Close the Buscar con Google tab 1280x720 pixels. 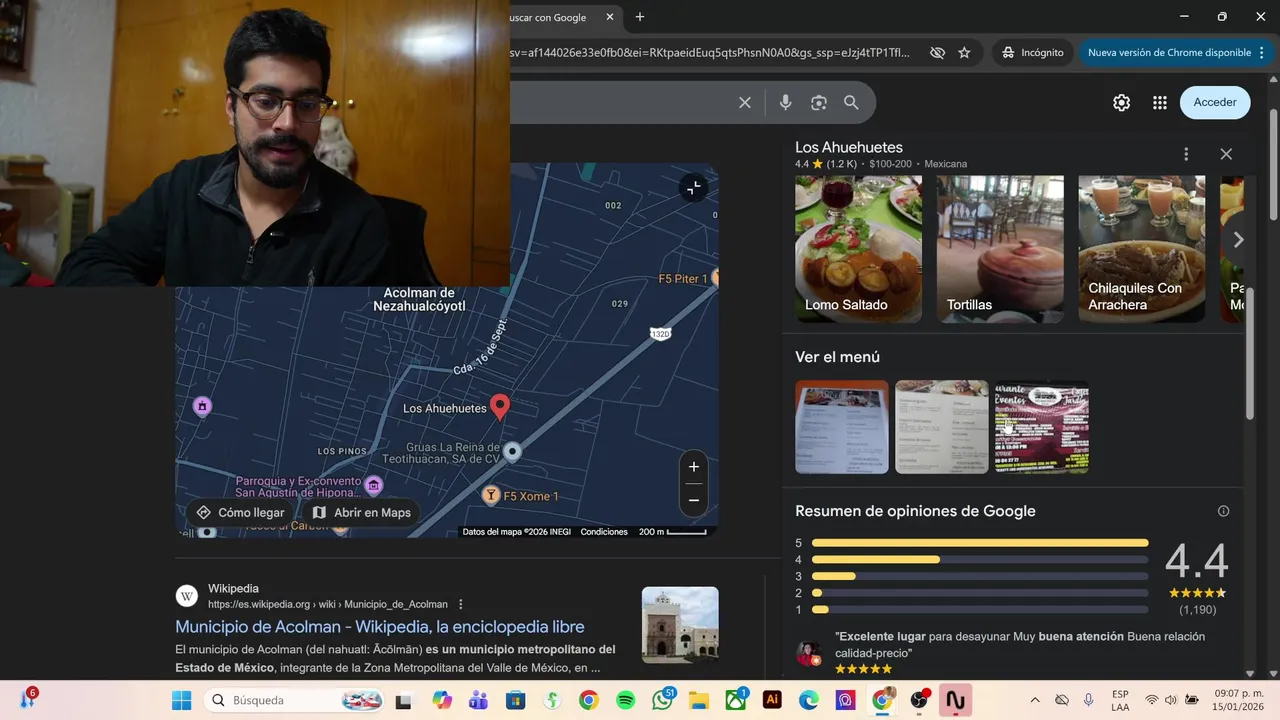[x=609, y=17]
